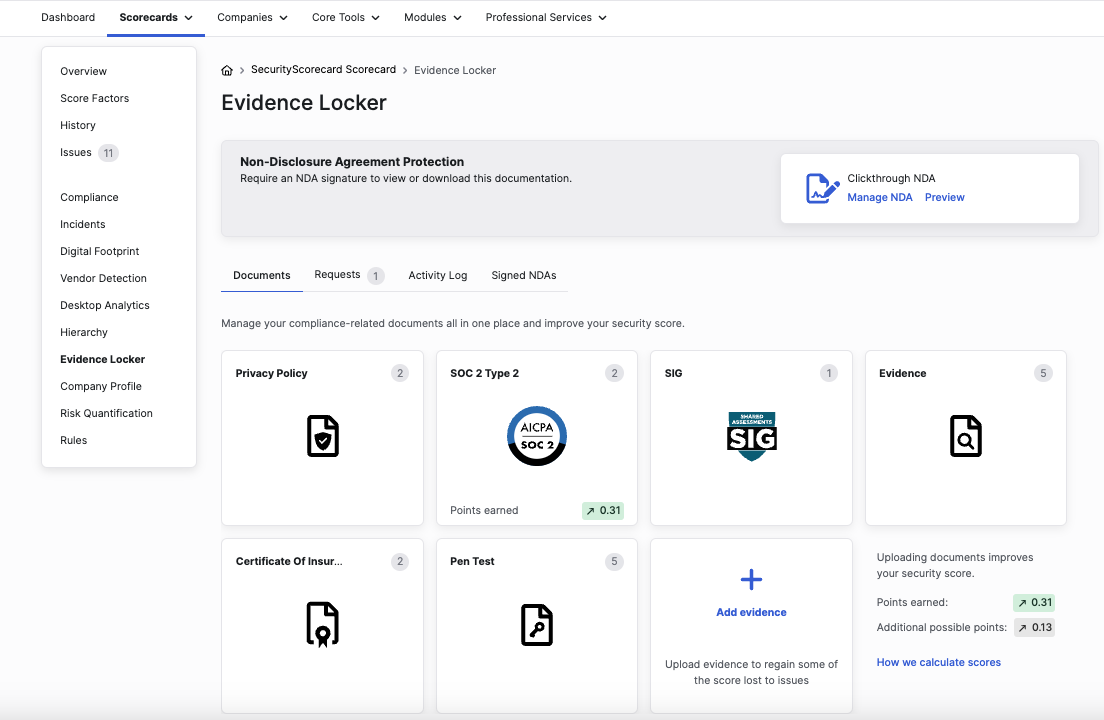Screen dimensions: 1104x720
Task: Click the Non-Disclosure Agreement Protection heading
Action: [x=352, y=161]
